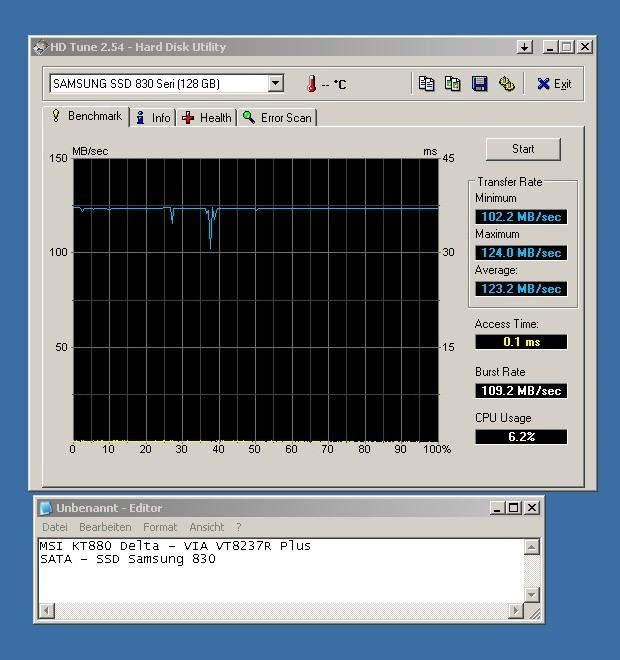Open the Datei menu in Editor
This screenshot has width=620, height=660.
[55, 527]
